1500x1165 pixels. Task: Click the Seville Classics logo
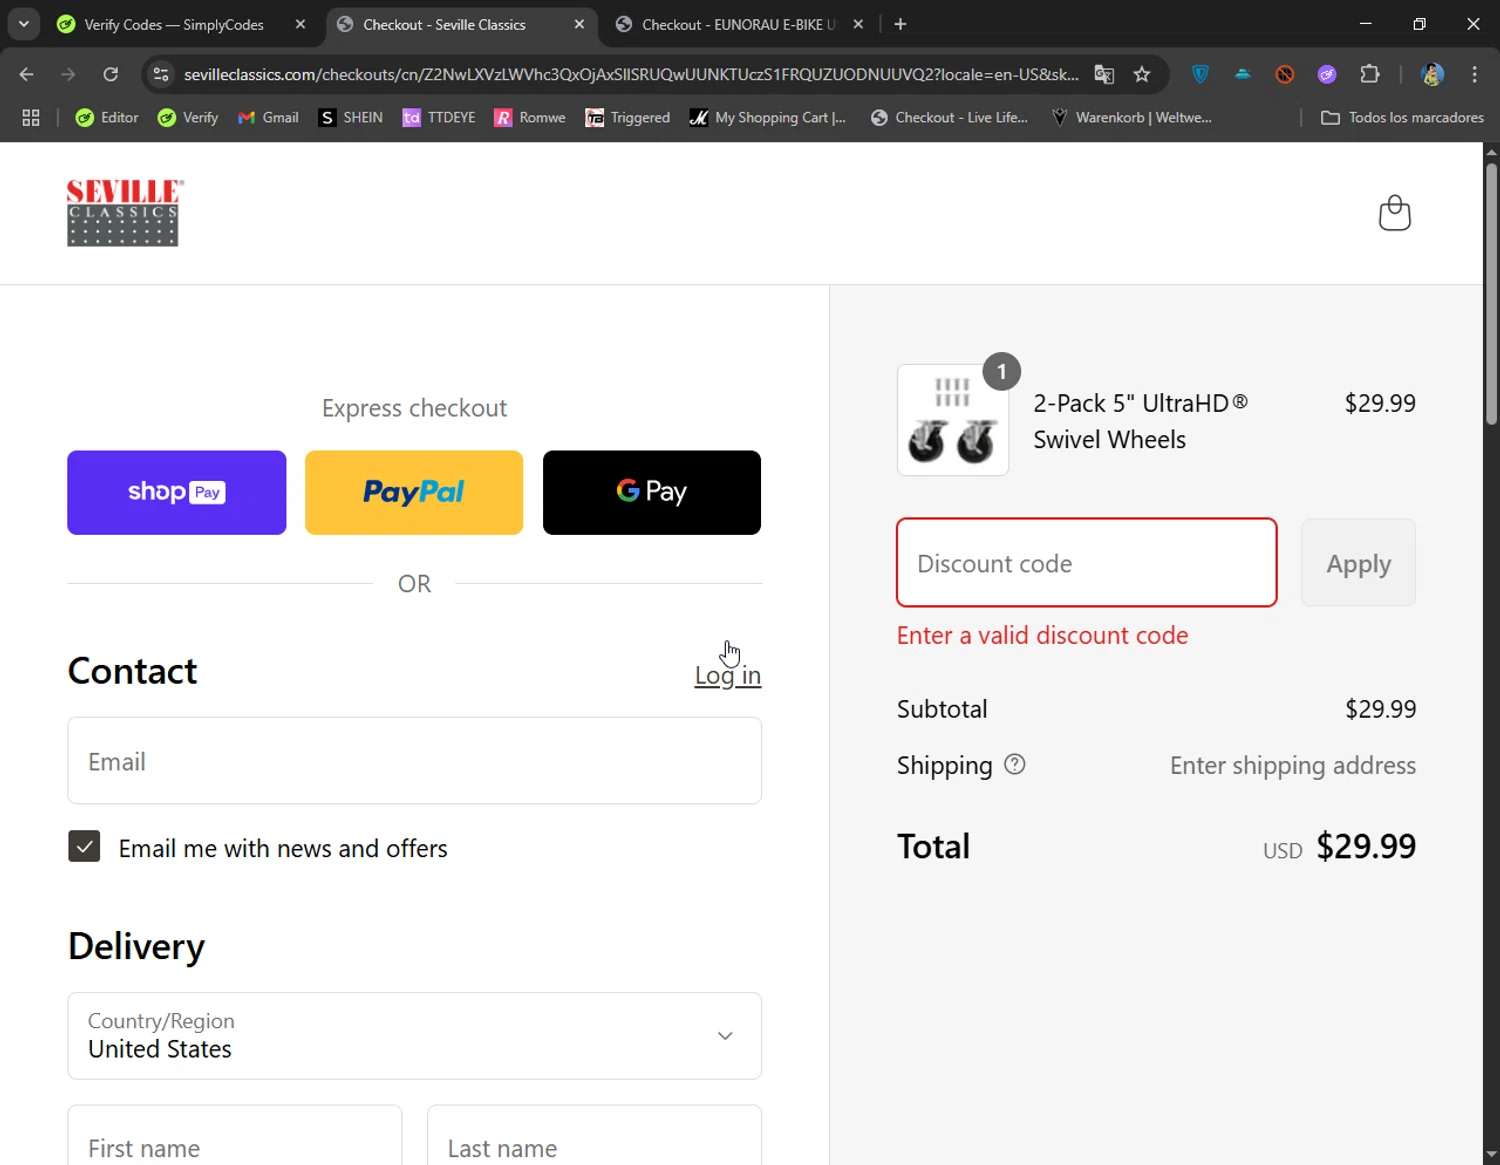point(125,213)
